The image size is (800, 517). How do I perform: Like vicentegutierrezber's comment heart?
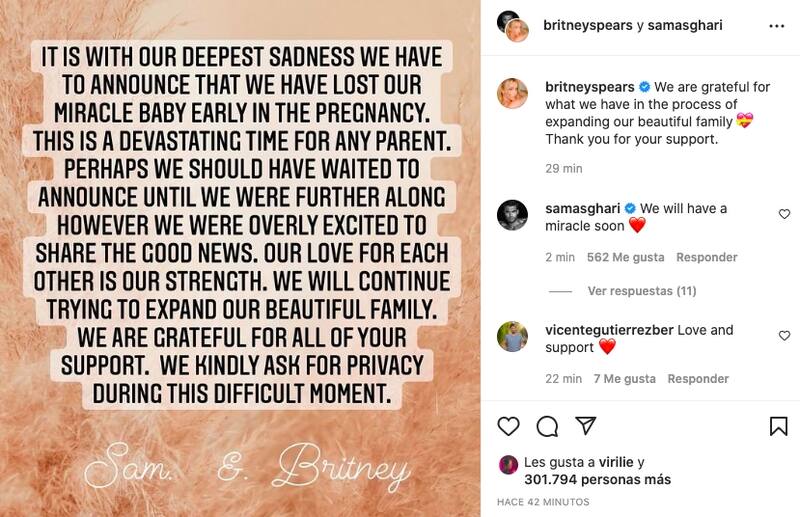pos(784,336)
